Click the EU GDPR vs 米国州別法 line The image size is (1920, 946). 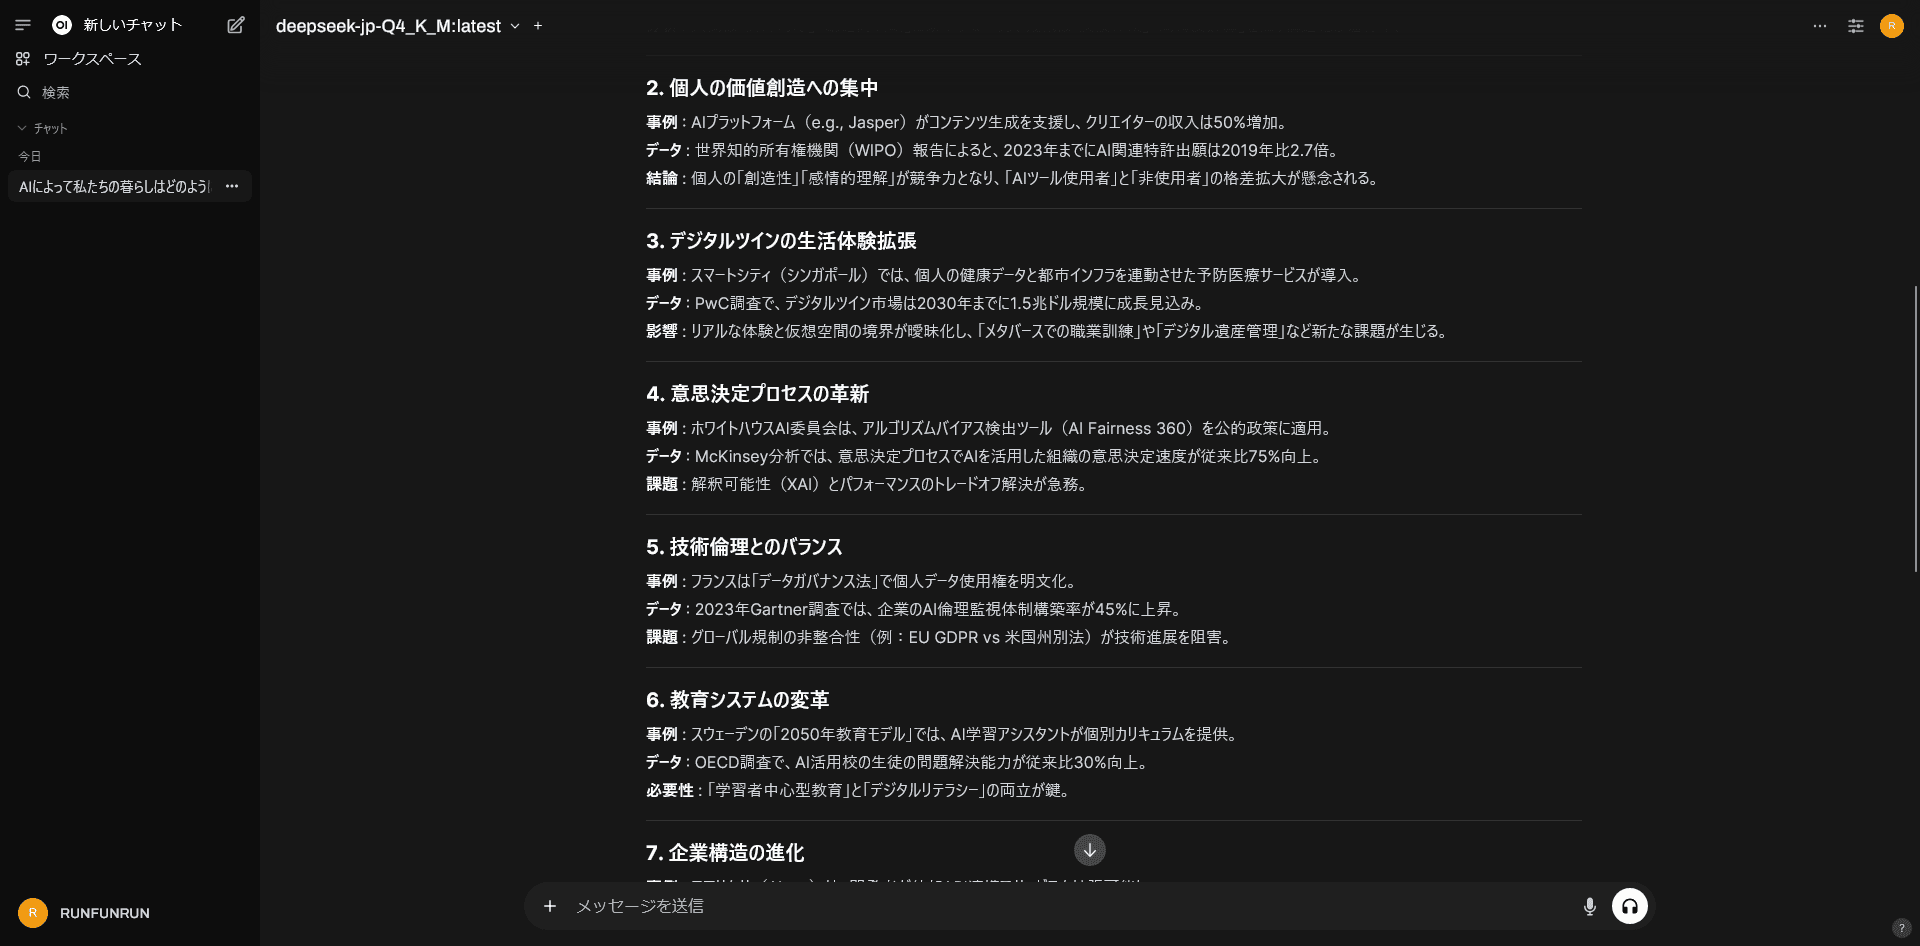941,637
